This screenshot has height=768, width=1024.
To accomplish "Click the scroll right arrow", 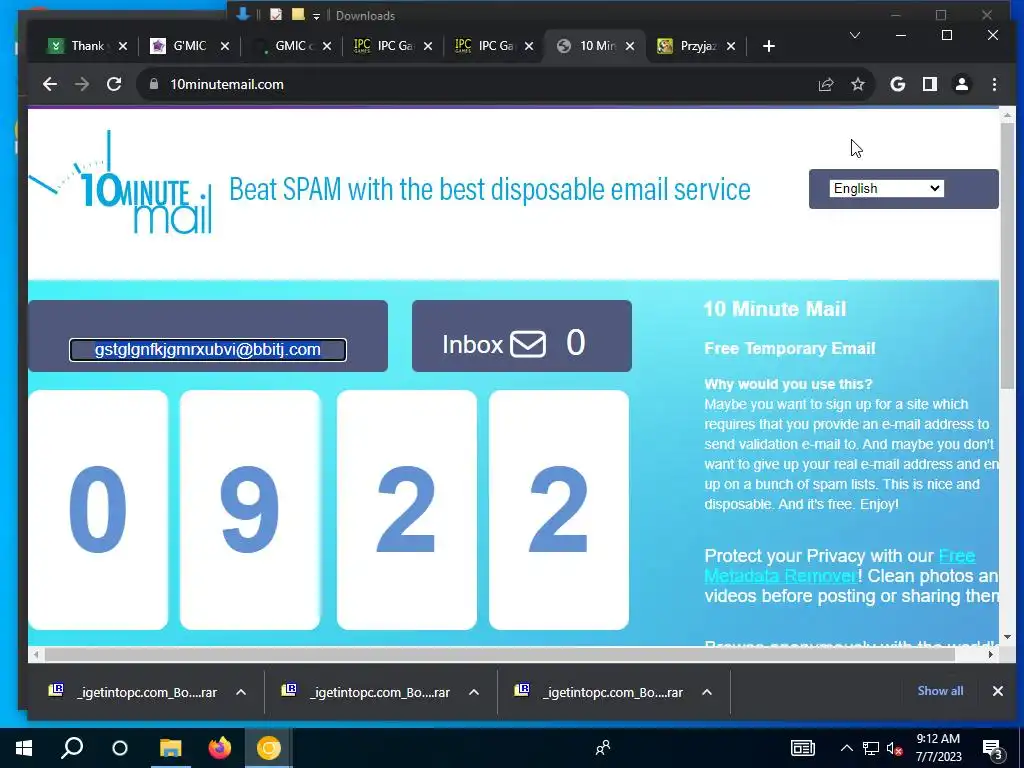I will pos(991,654).
